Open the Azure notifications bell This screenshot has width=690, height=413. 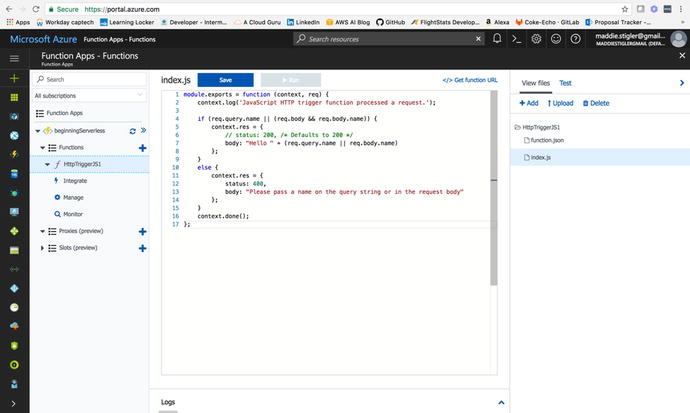pyautogui.click(x=497, y=39)
